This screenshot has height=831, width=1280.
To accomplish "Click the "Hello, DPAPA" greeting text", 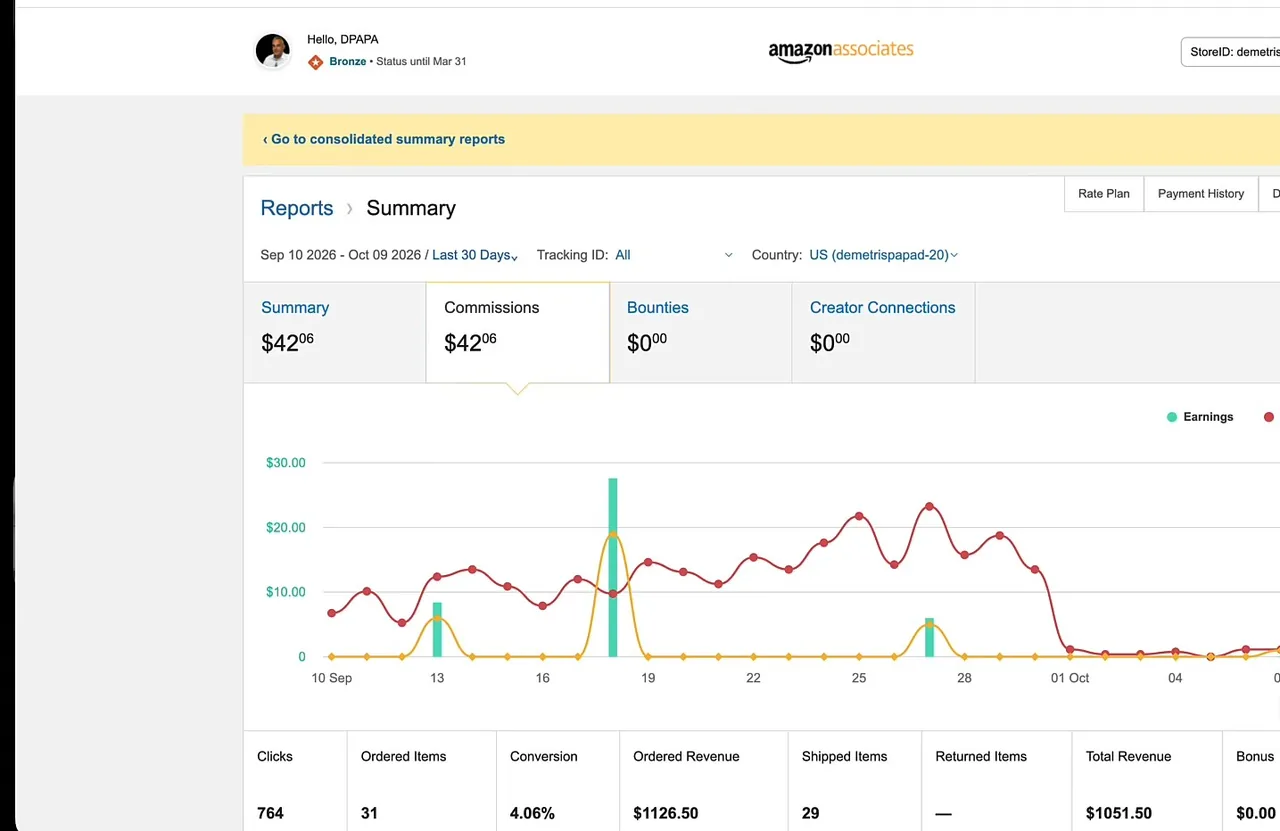I will pyautogui.click(x=343, y=40).
